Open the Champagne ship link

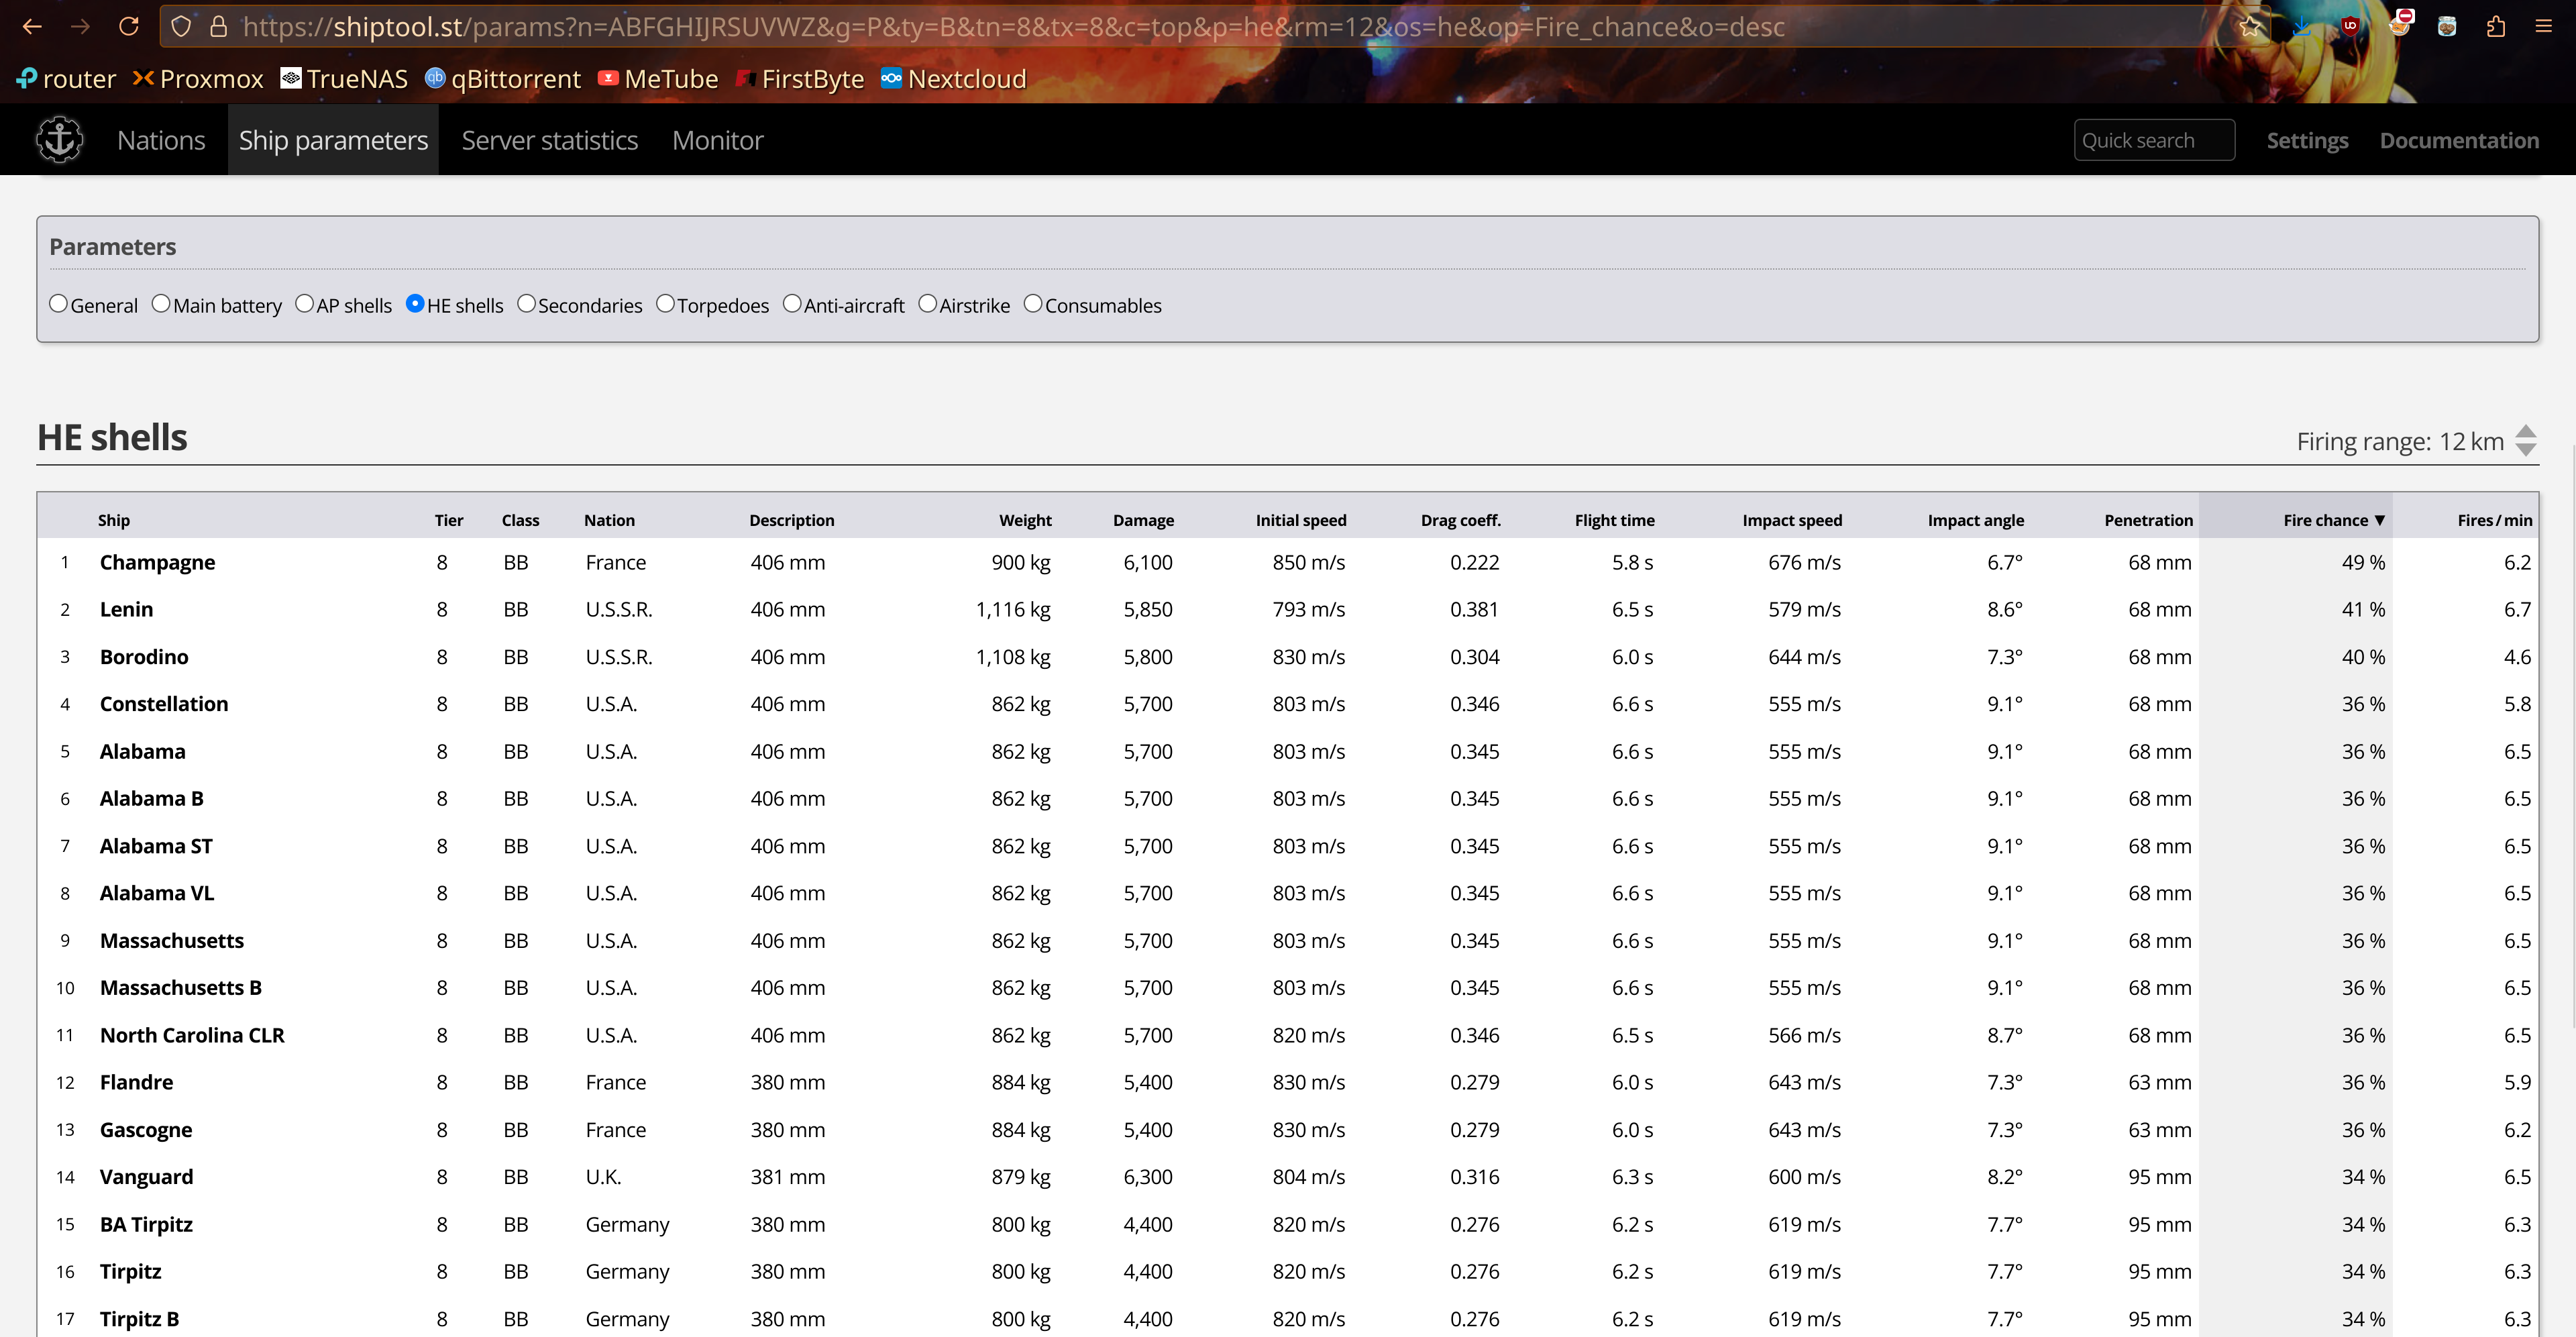157,562
